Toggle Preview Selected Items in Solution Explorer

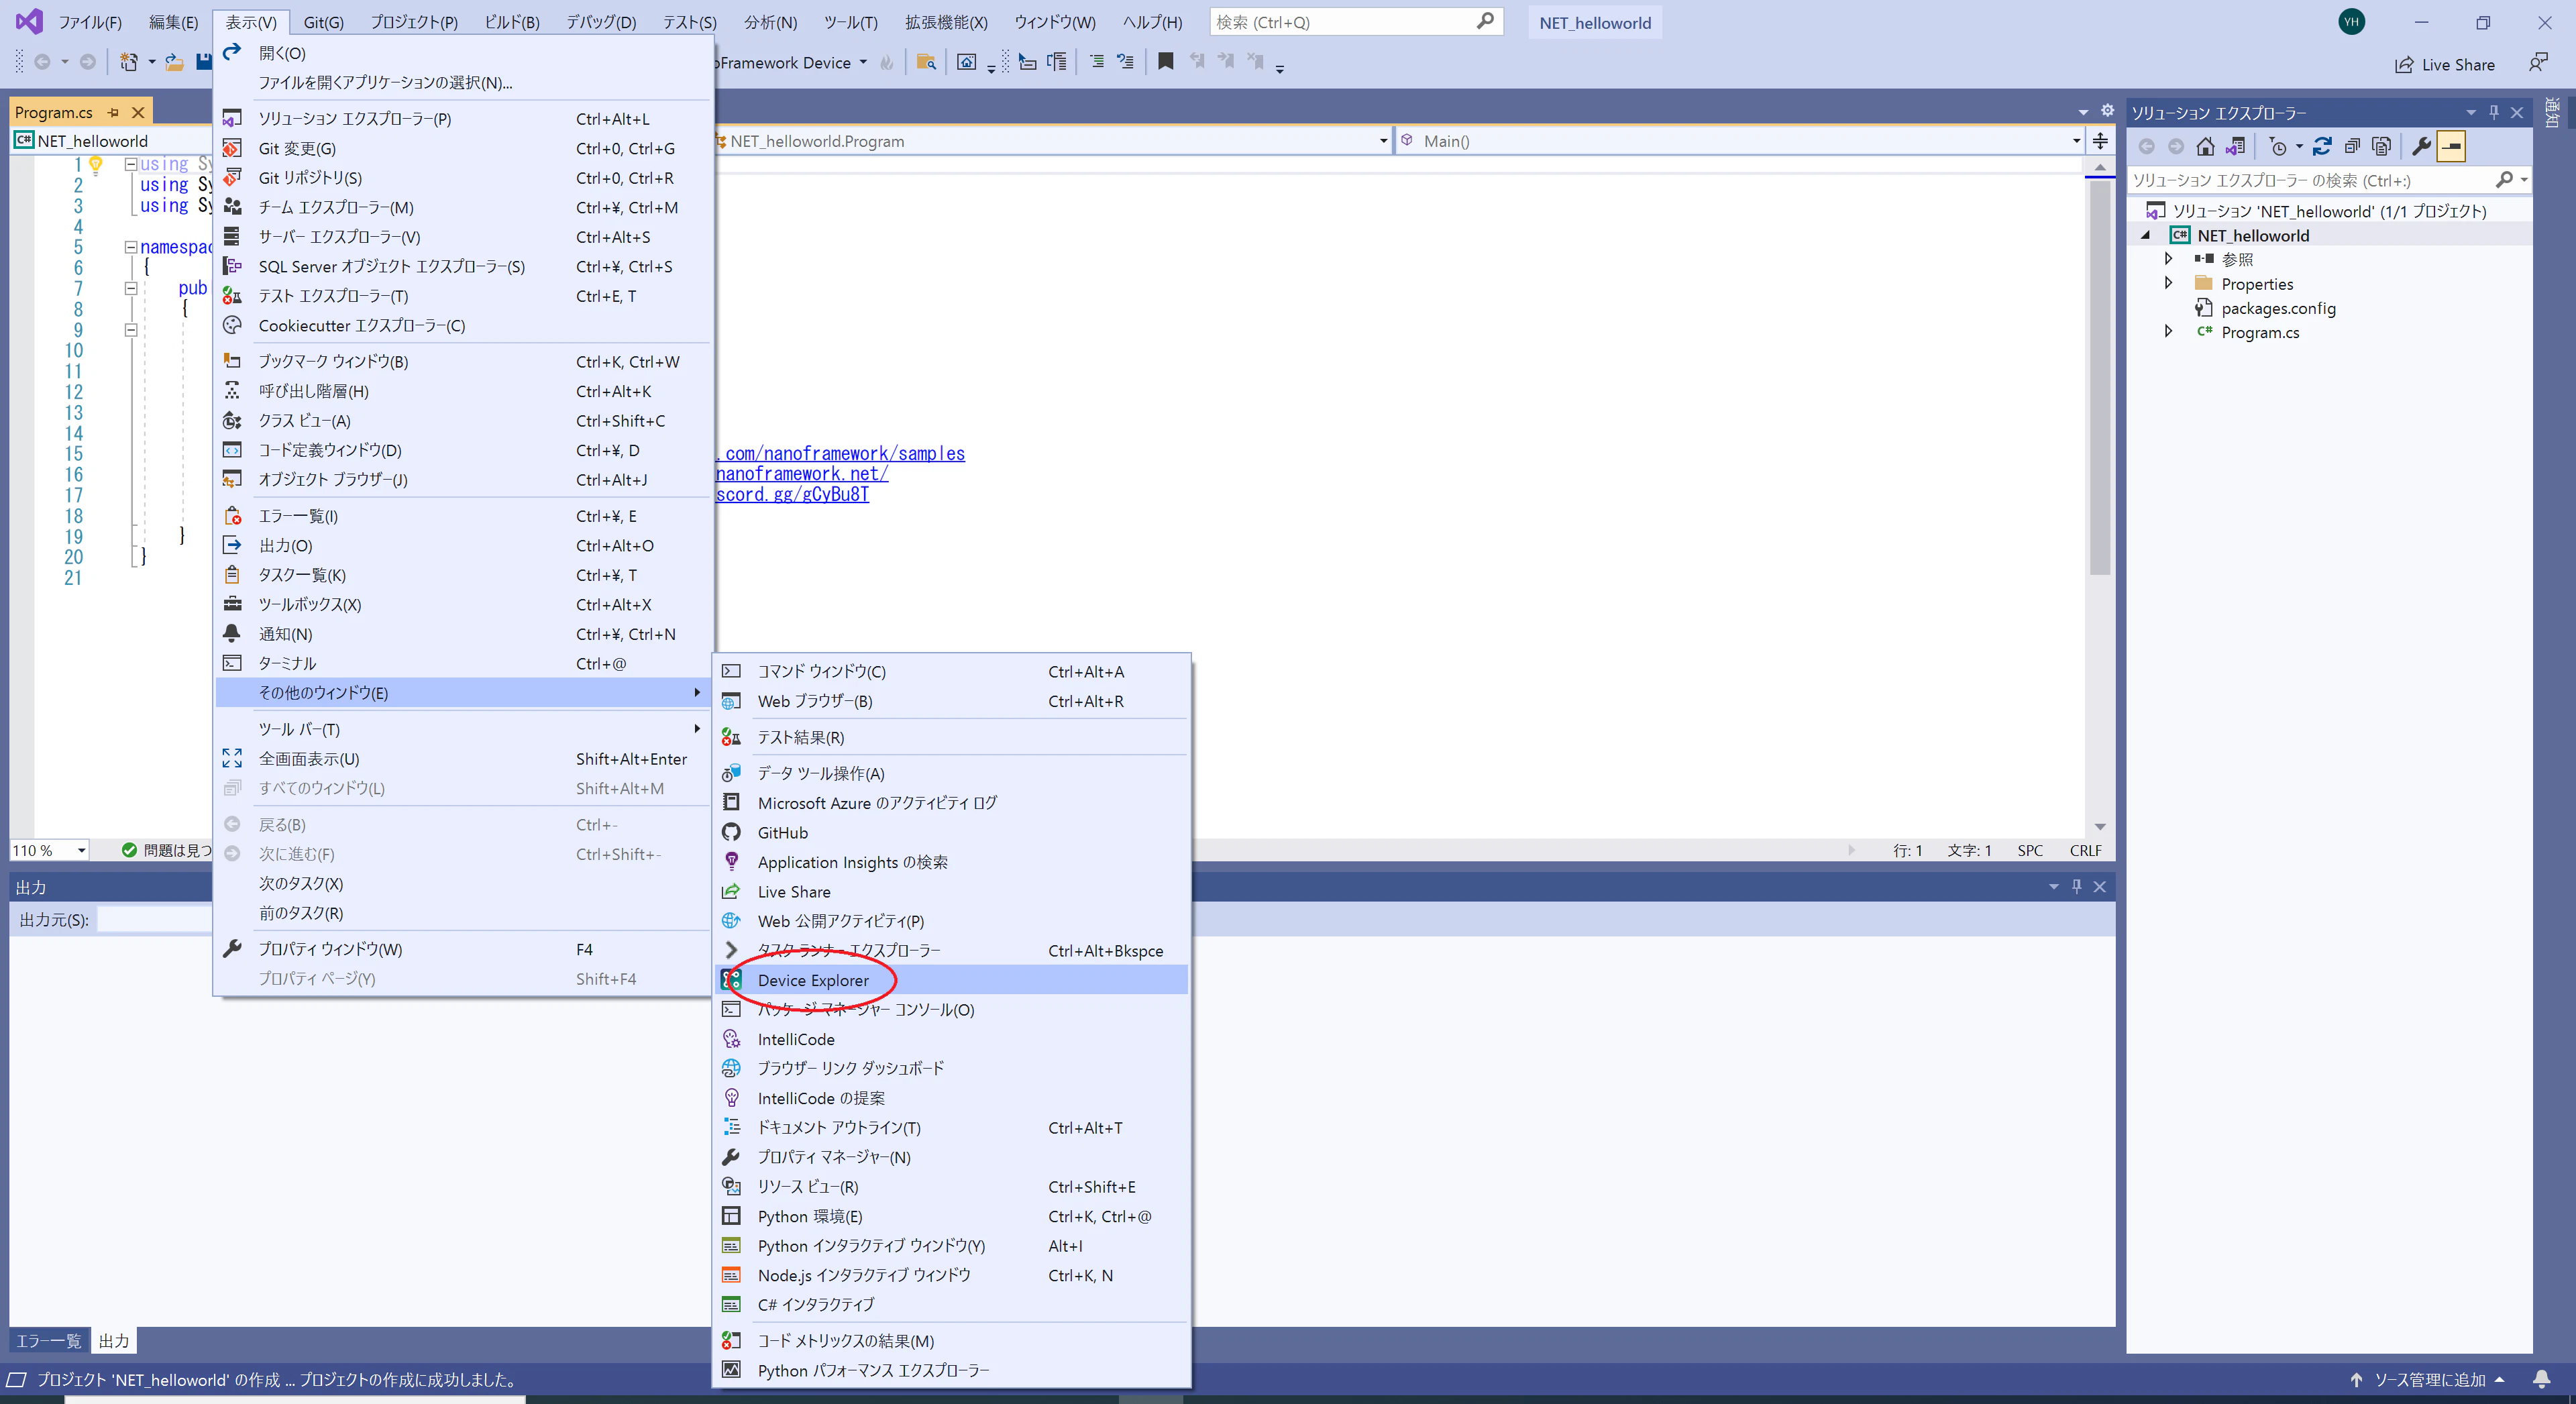tap(2451, 147)
